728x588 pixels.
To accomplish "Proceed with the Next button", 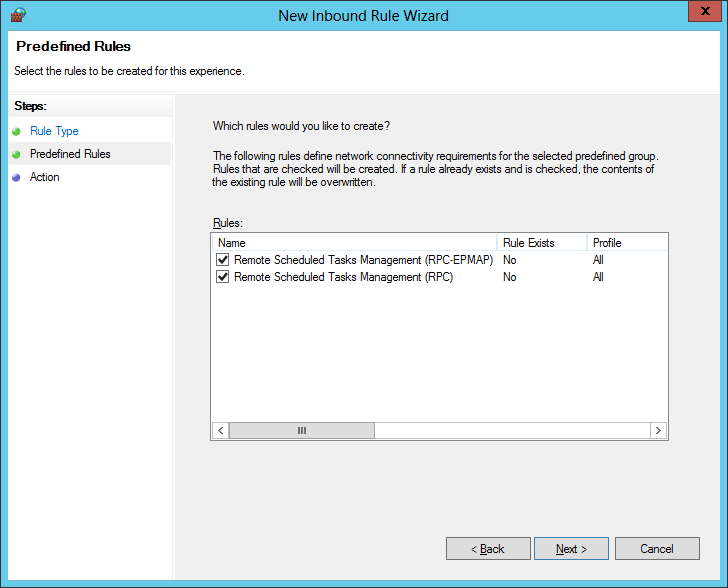I will 571,549.
